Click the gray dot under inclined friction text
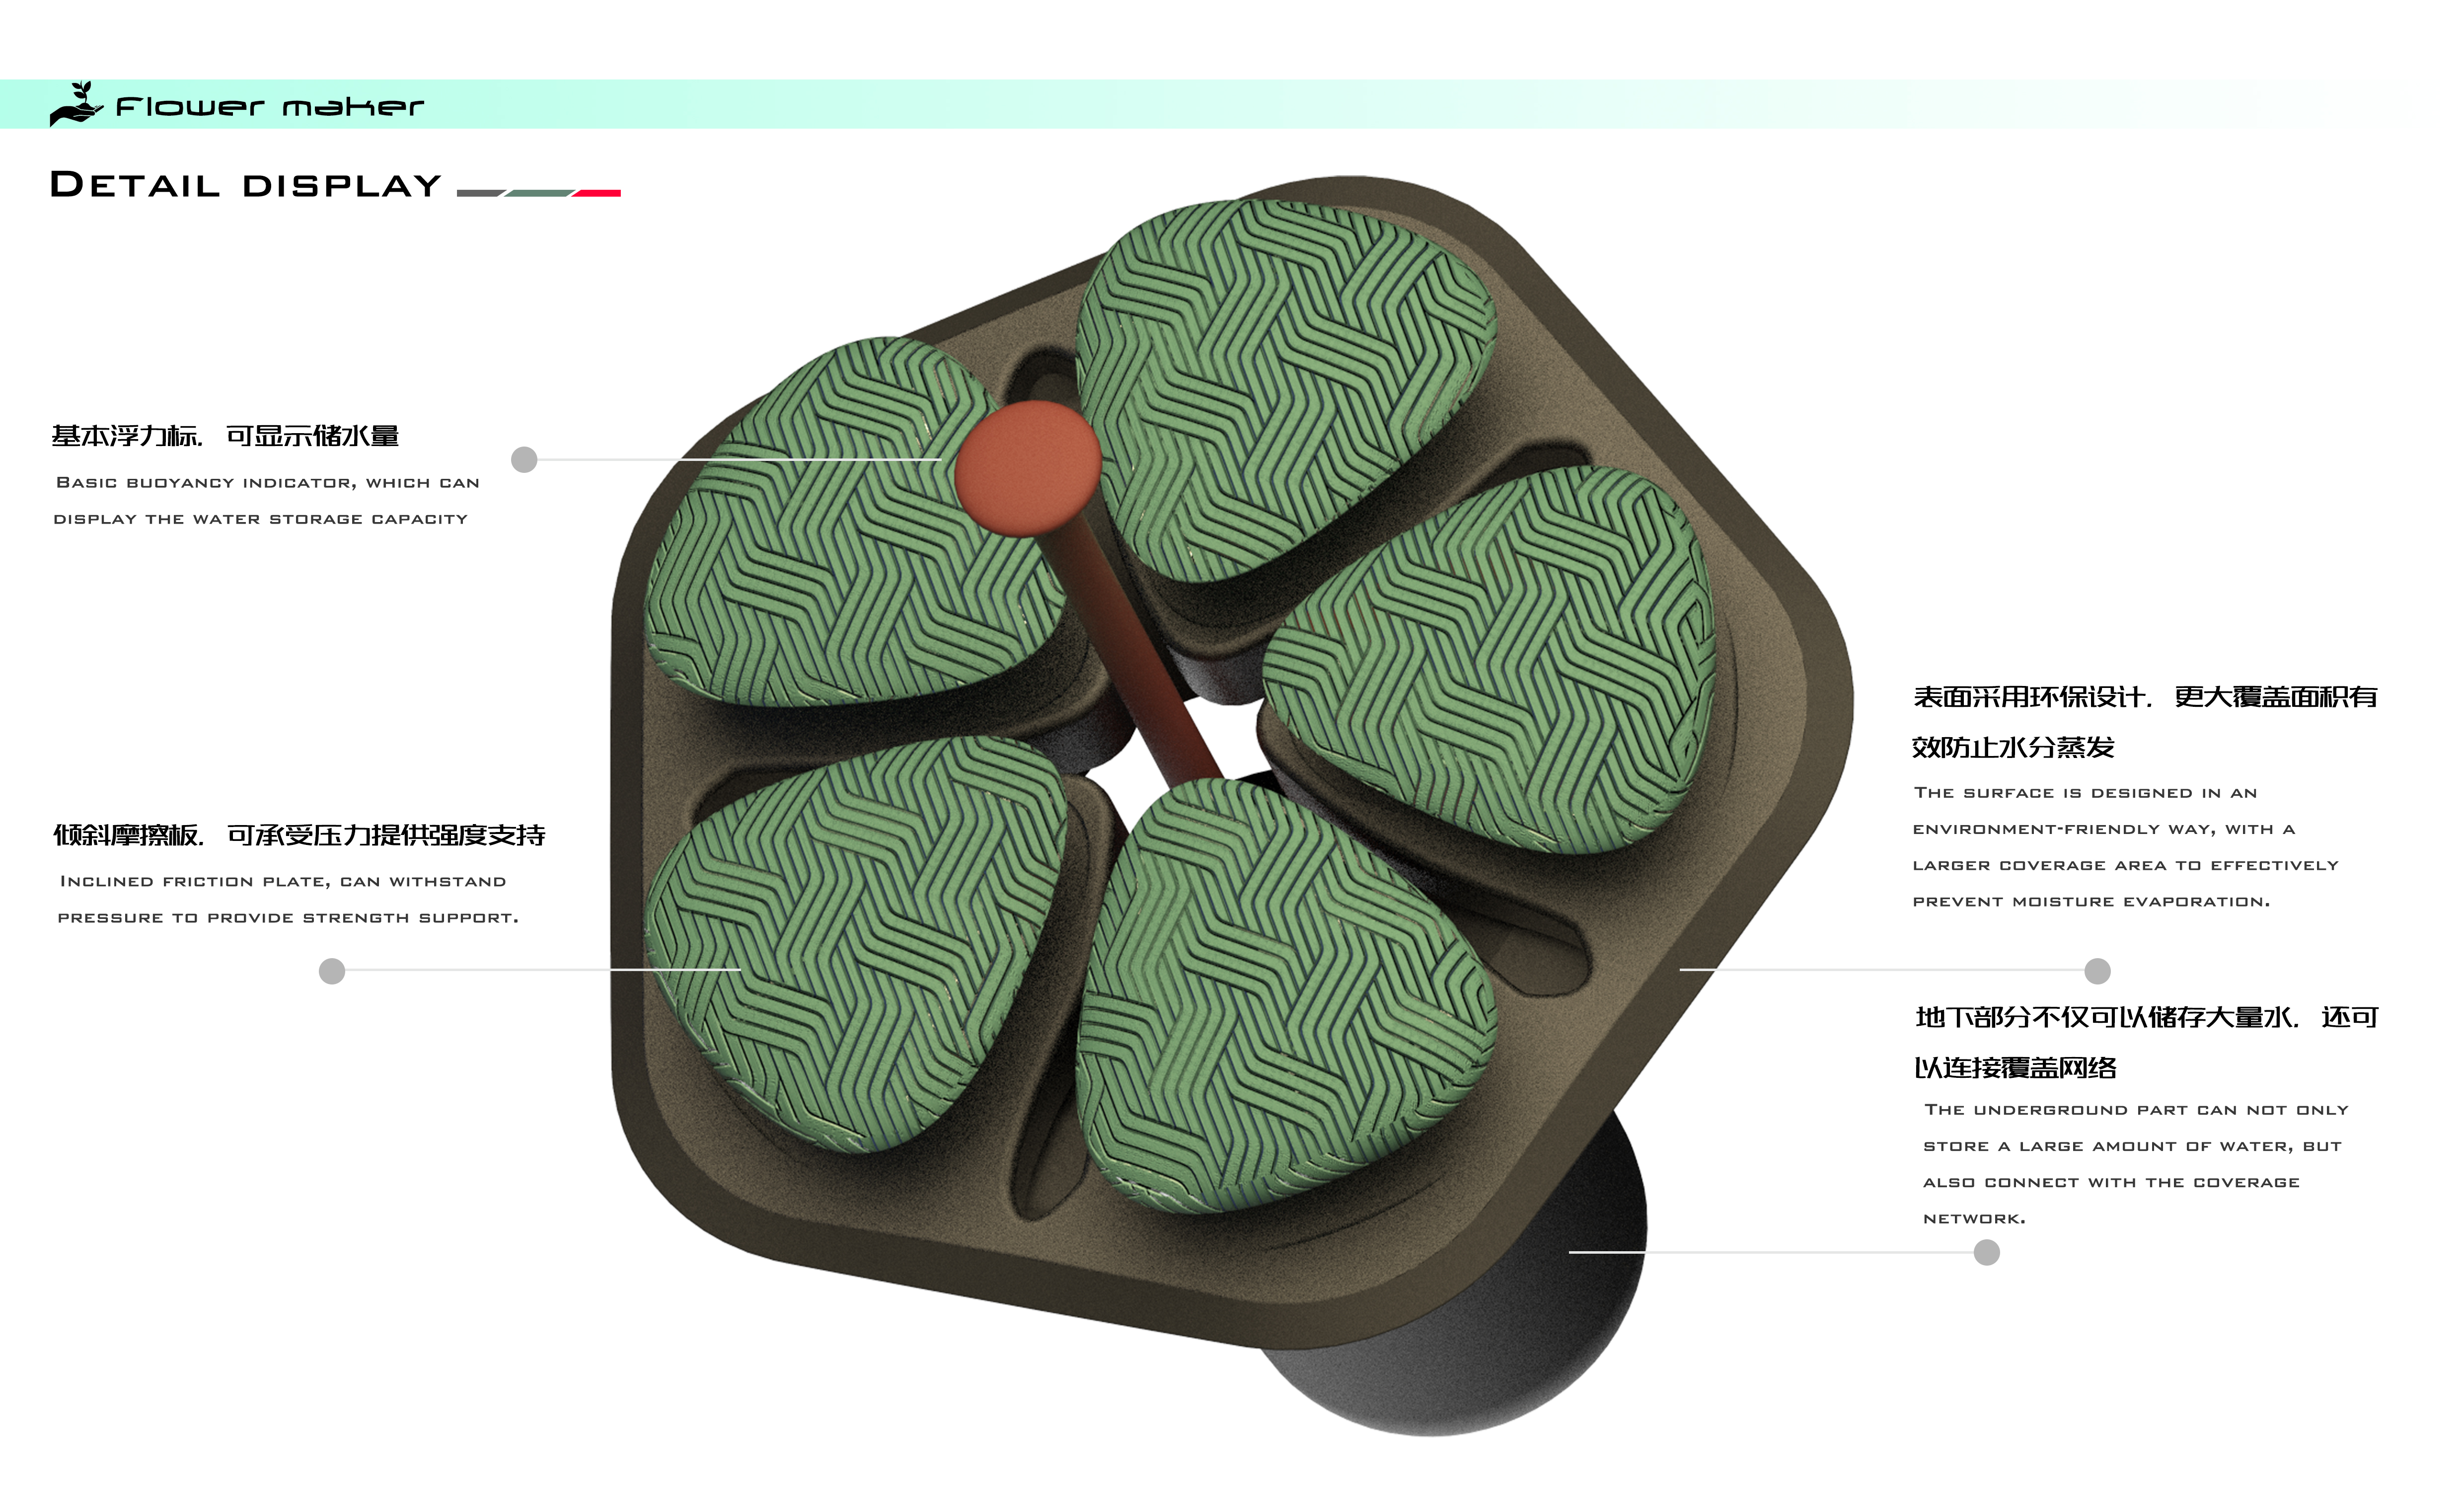 click(332, 971)
